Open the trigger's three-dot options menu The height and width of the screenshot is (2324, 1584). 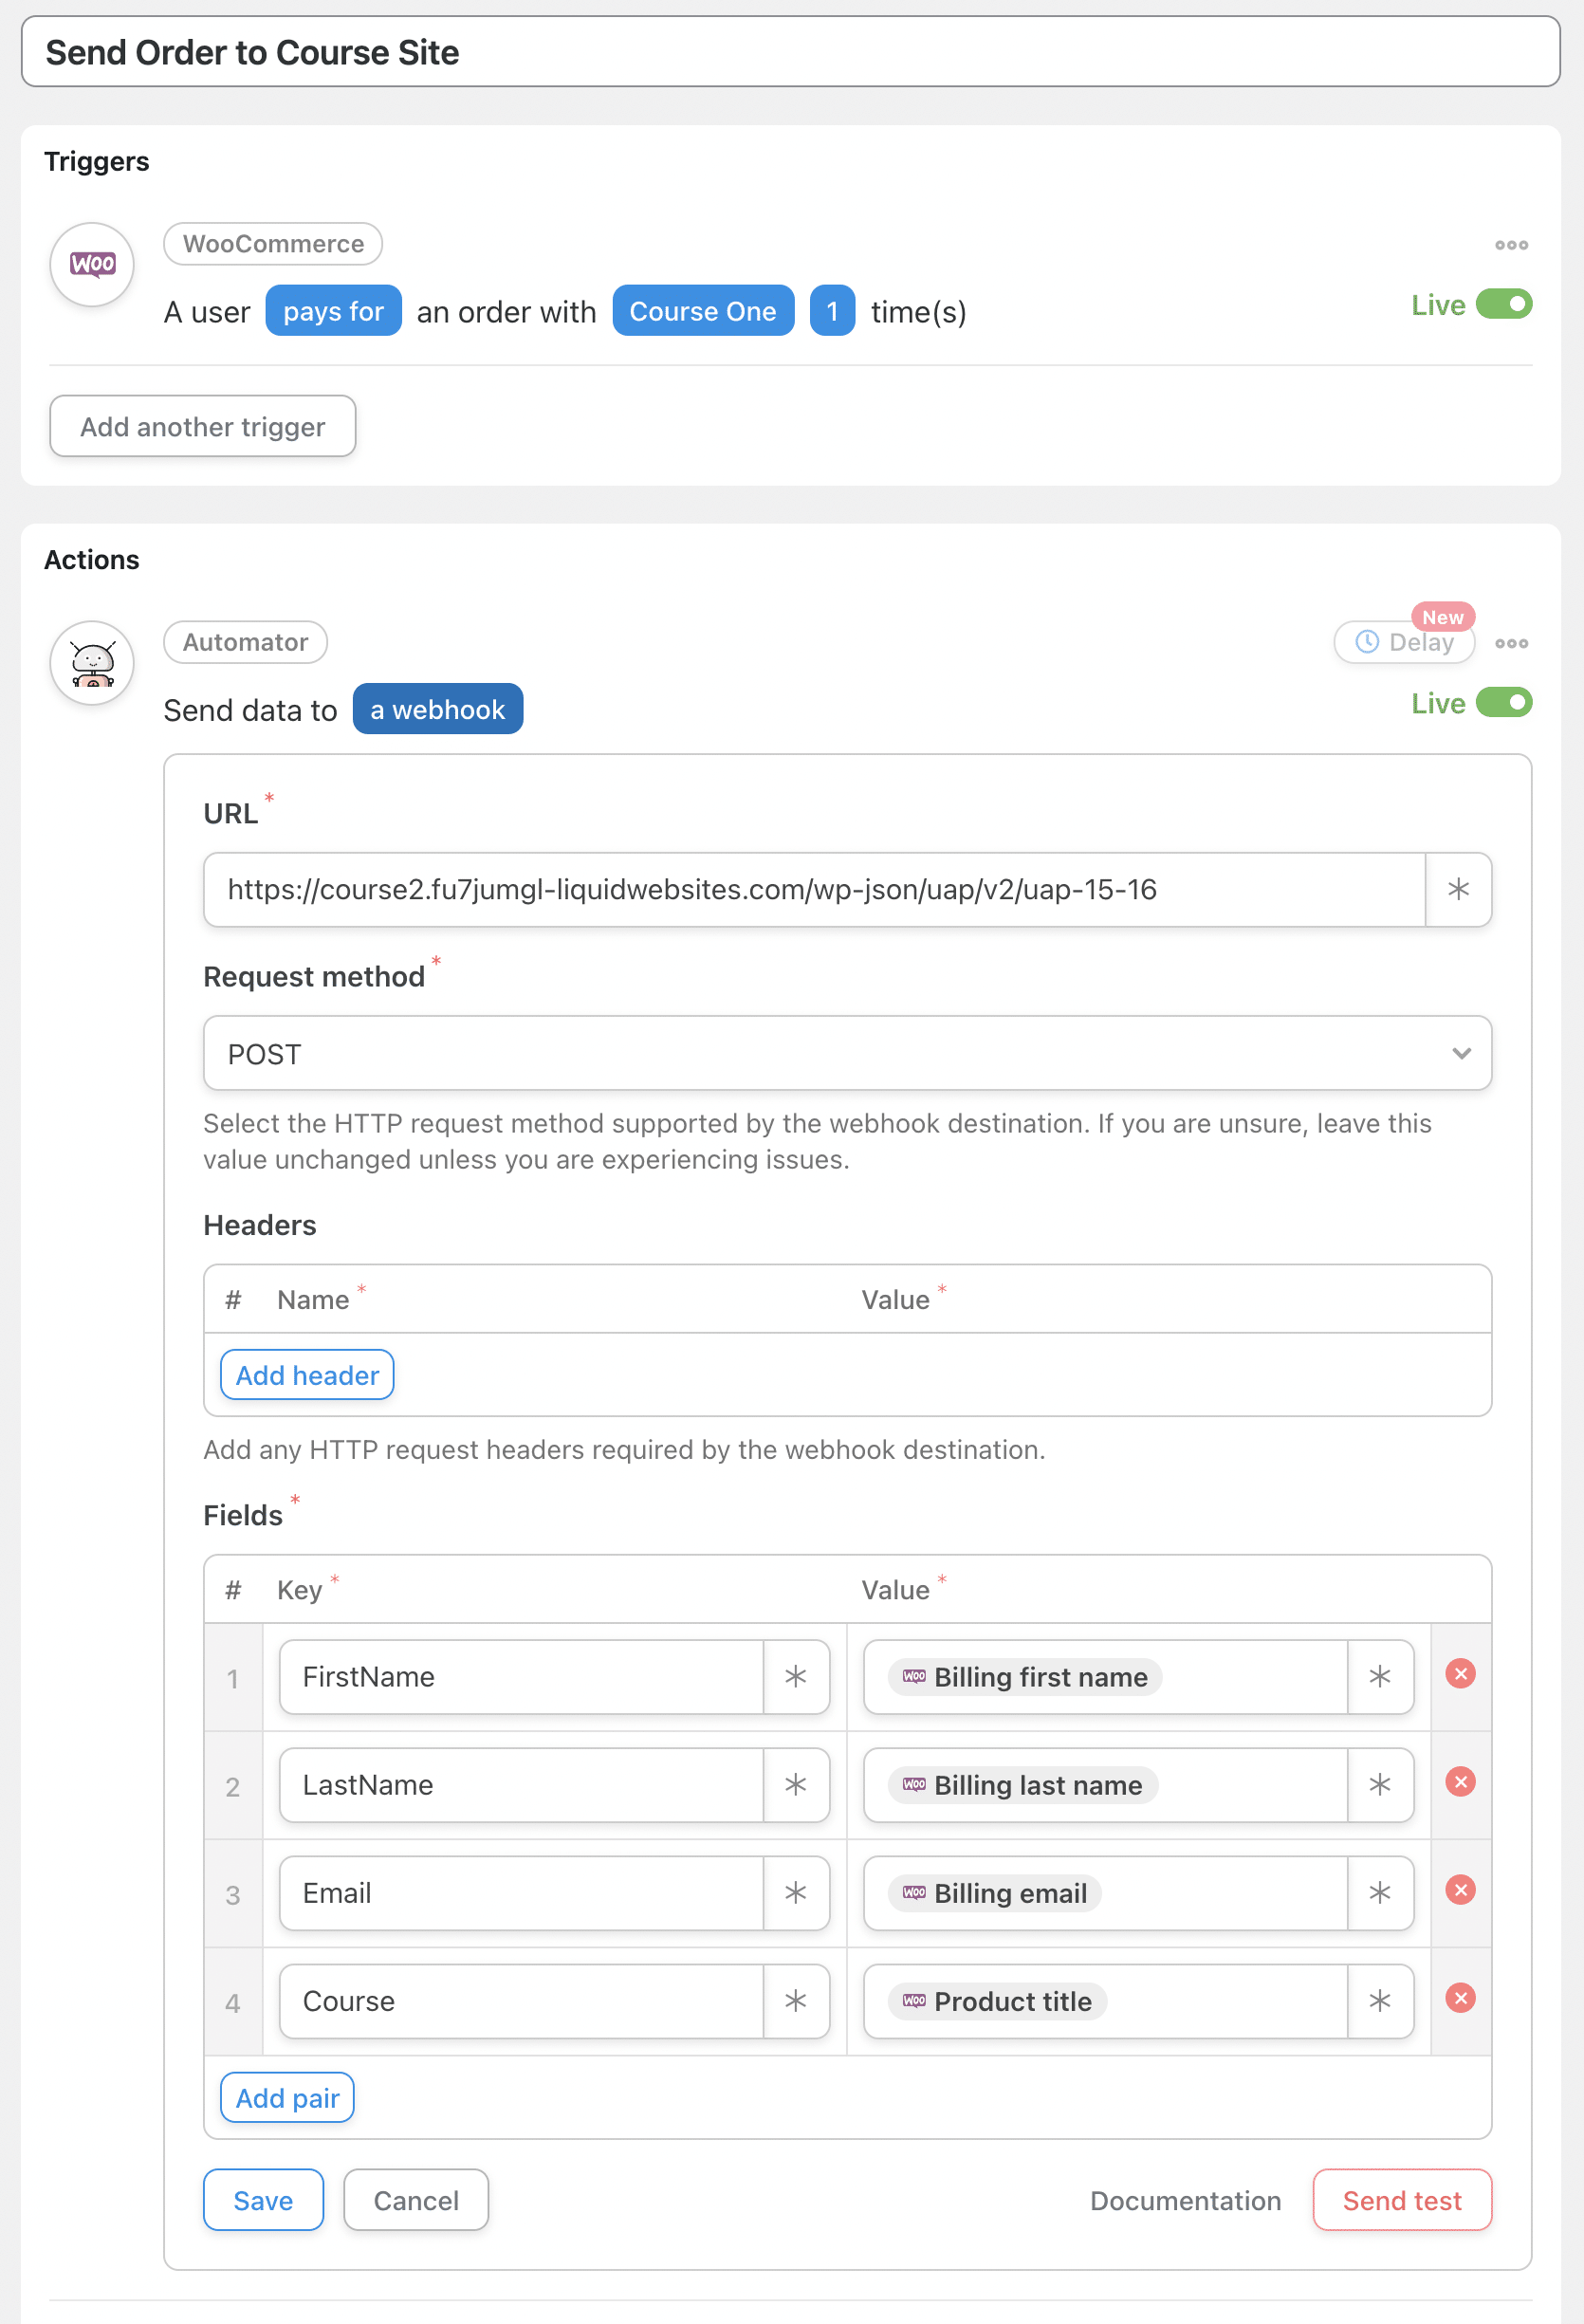1512,245
